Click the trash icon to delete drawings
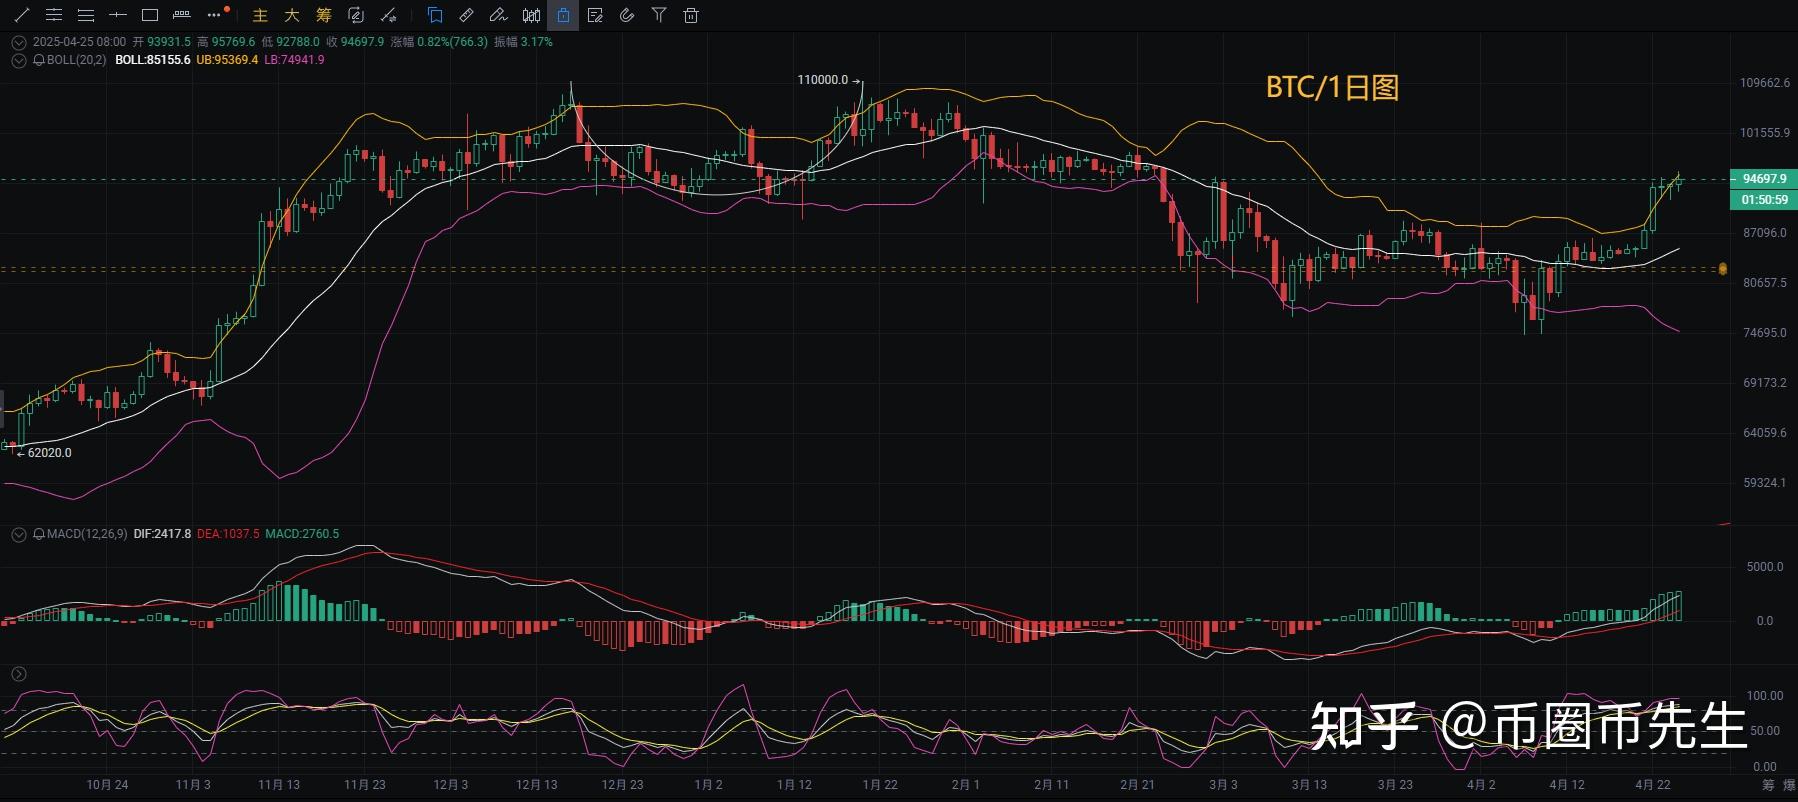Viewport: 1798px width, 802px height. pyautogui.click(x=690, y=15)
